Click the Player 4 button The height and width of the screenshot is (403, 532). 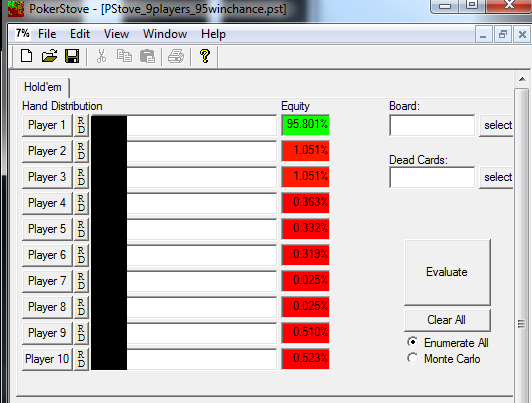tap(47, 203)
